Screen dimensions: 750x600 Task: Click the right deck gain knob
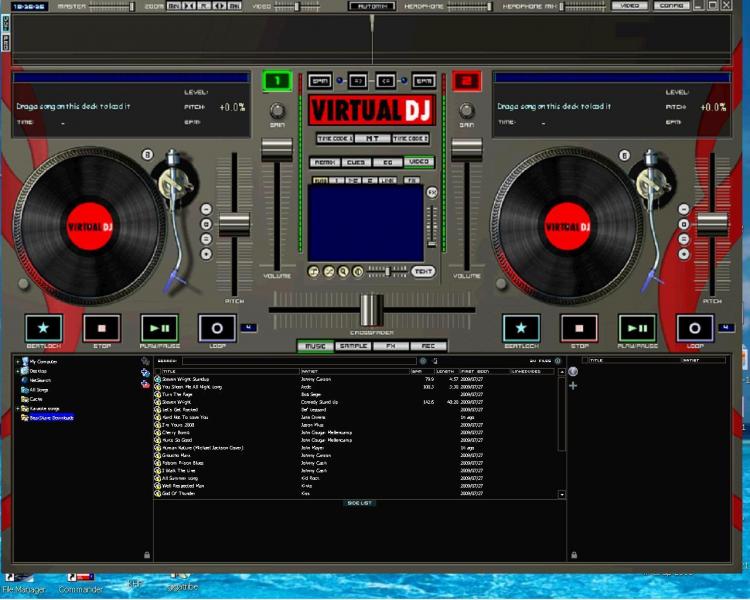pos(467,111)
